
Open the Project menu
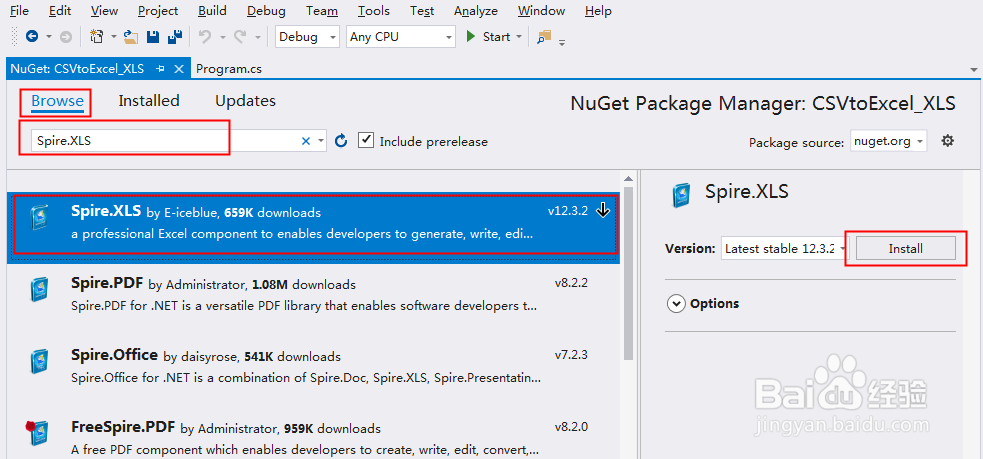[x=158, y=11]
